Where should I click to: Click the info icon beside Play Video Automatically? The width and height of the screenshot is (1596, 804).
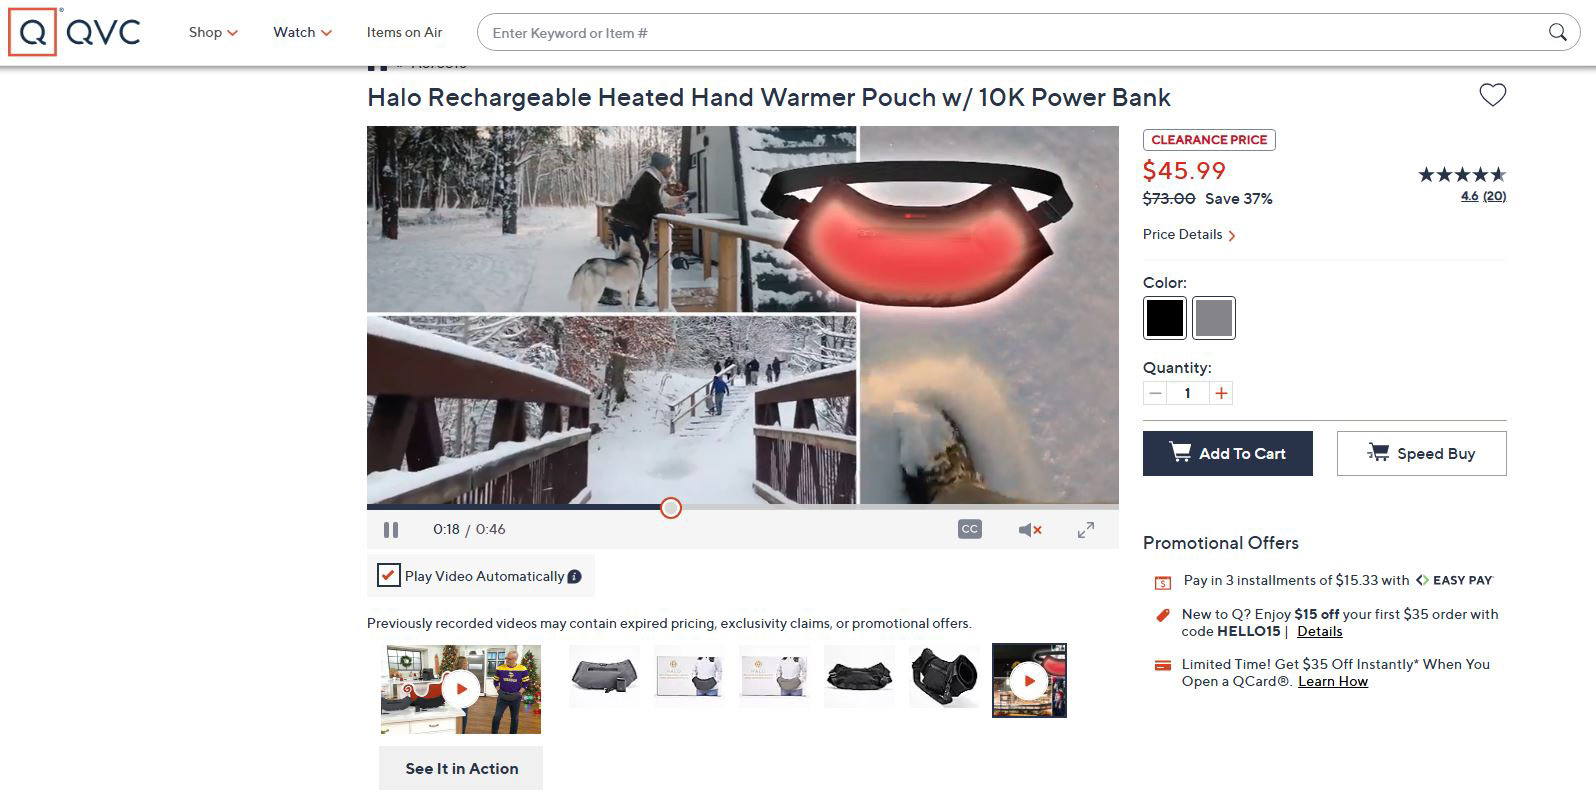[x=574, y=576]
